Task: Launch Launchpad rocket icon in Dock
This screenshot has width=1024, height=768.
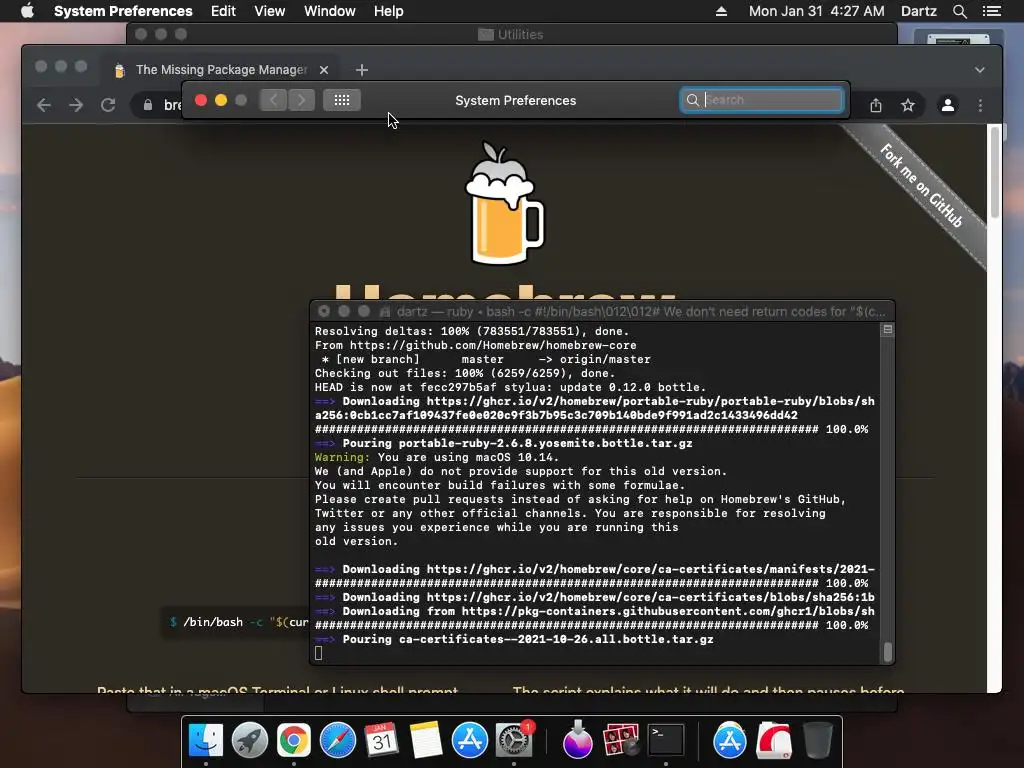Action: coord(249,740)
